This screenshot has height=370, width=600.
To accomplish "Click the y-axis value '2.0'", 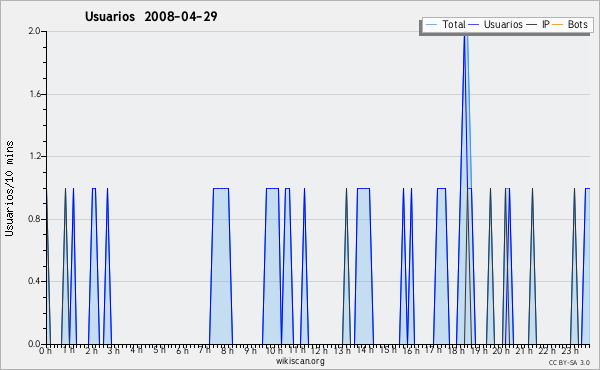I will [34, 31].
